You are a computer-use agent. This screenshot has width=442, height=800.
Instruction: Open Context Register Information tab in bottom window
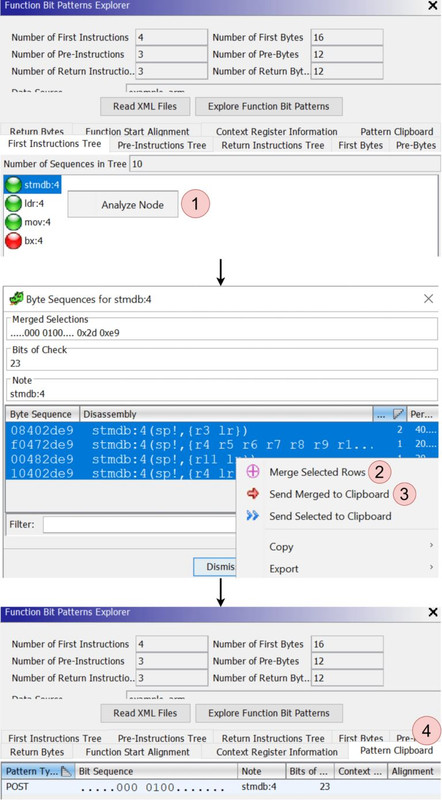pyautogui.click(x=277, y=752)
